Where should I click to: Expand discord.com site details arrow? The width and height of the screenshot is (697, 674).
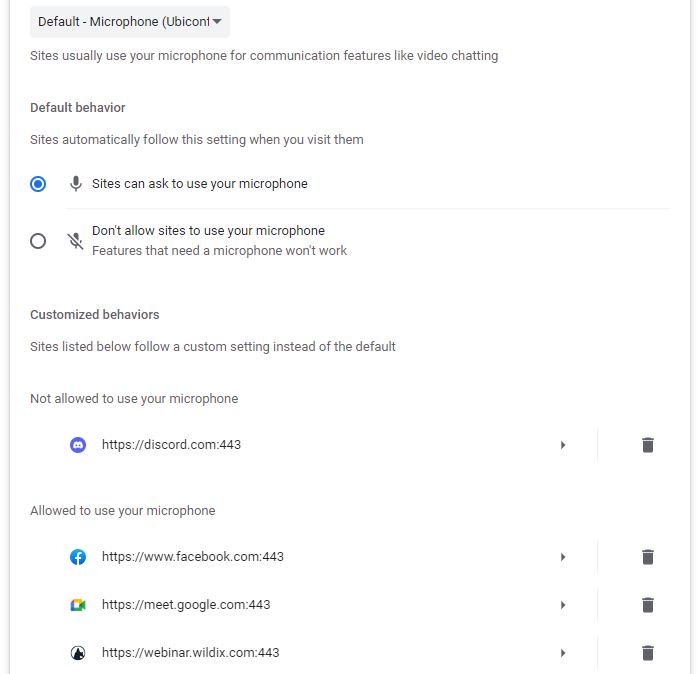[563, 445]
